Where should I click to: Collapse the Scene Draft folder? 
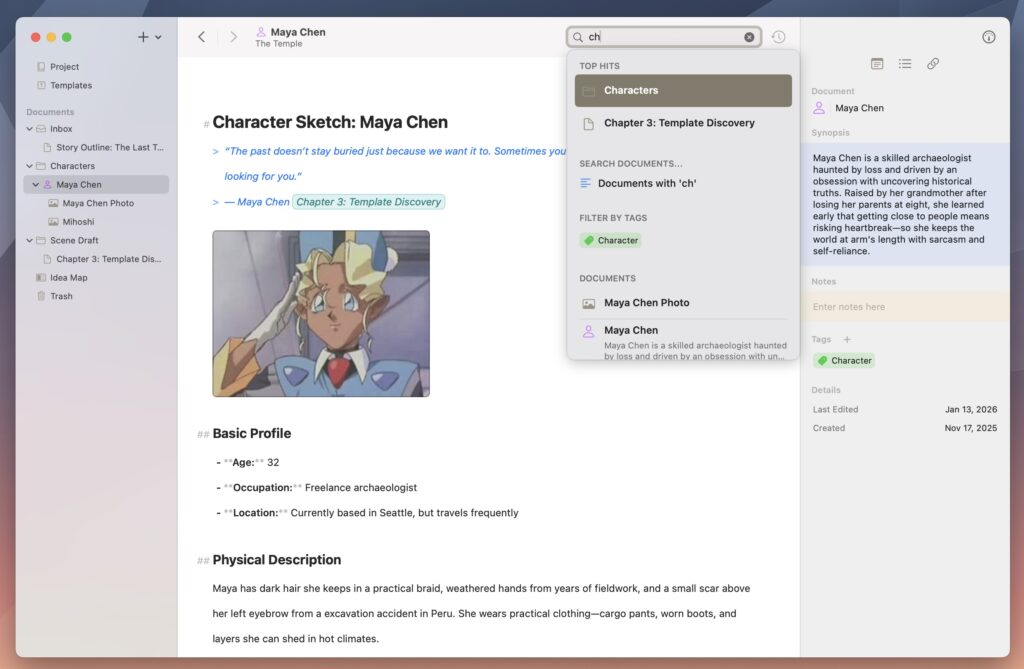pyautogui.click(x=29, y=240)
